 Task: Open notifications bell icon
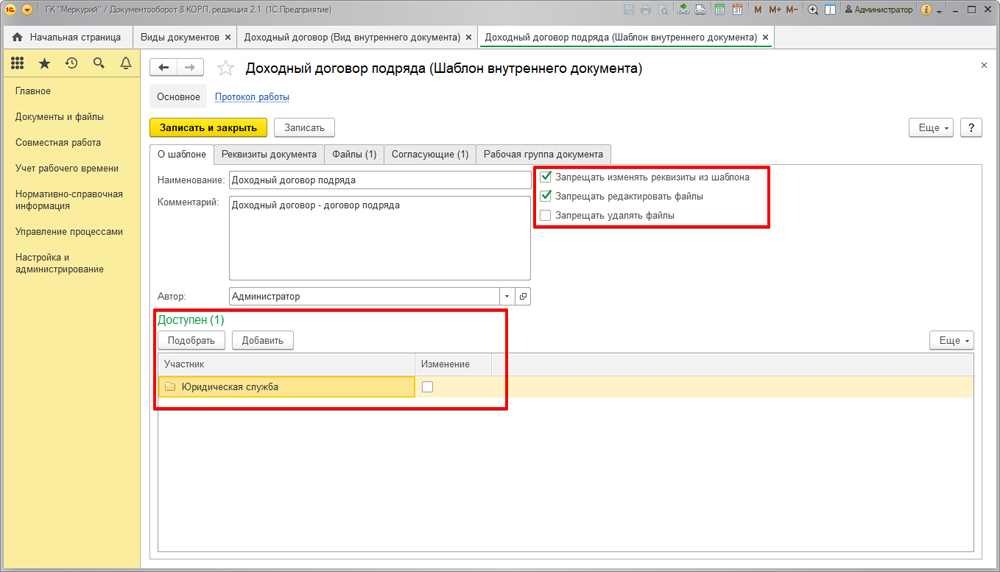125,63
